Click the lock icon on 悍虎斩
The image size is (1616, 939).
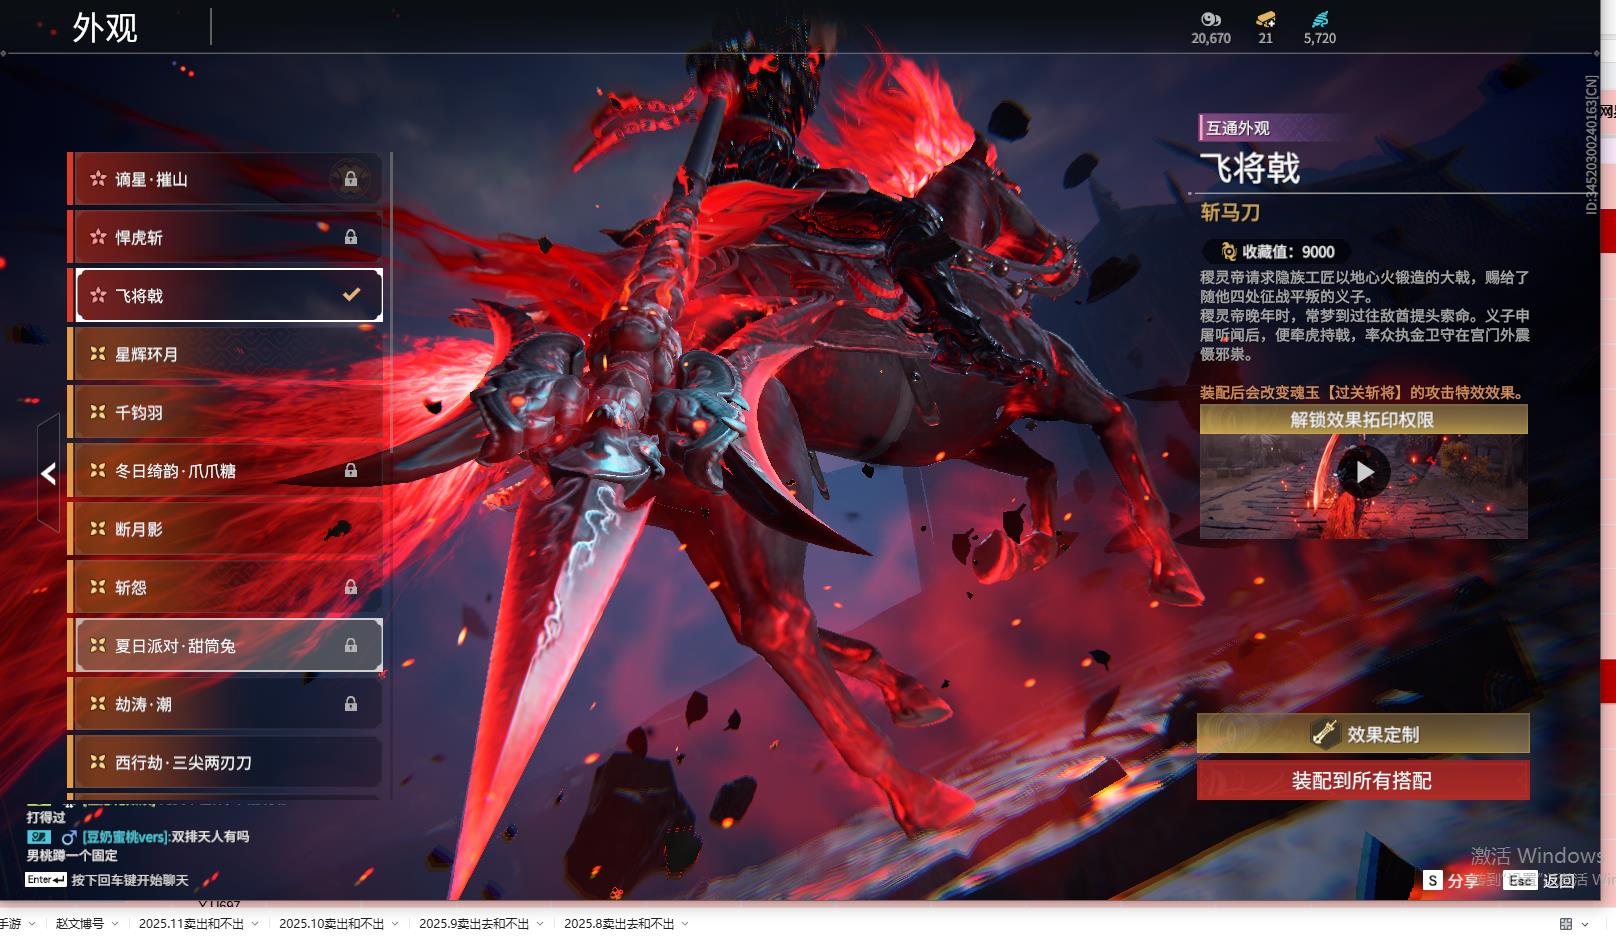tap(351, 237)
